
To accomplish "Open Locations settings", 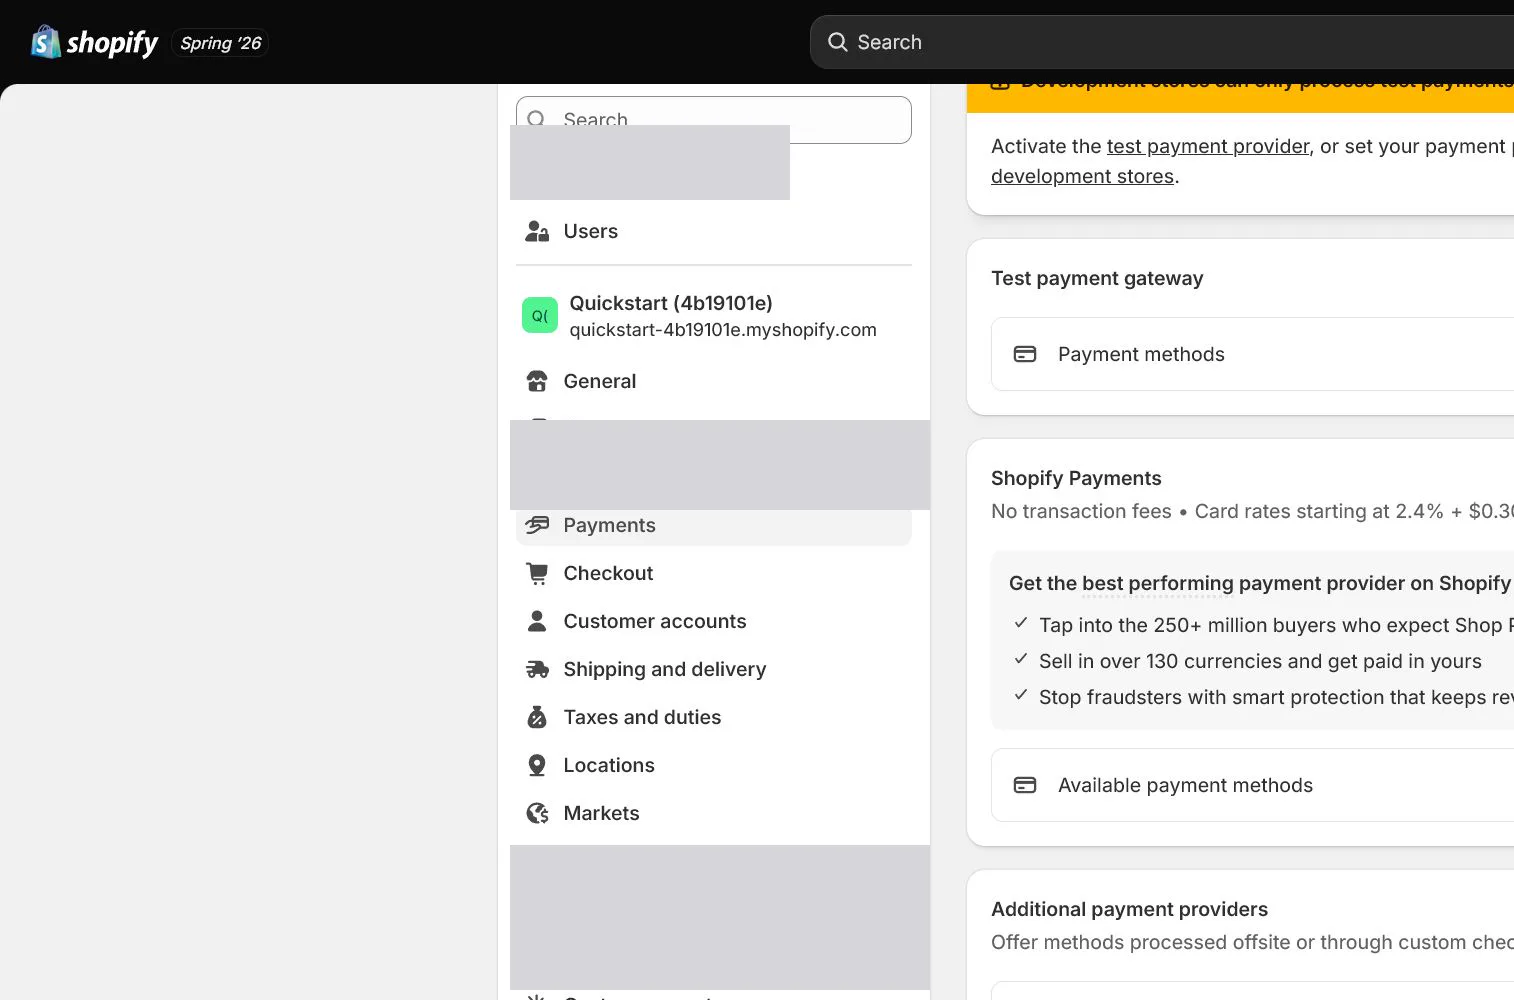I will pyautogui.click(x=713, y=765).
